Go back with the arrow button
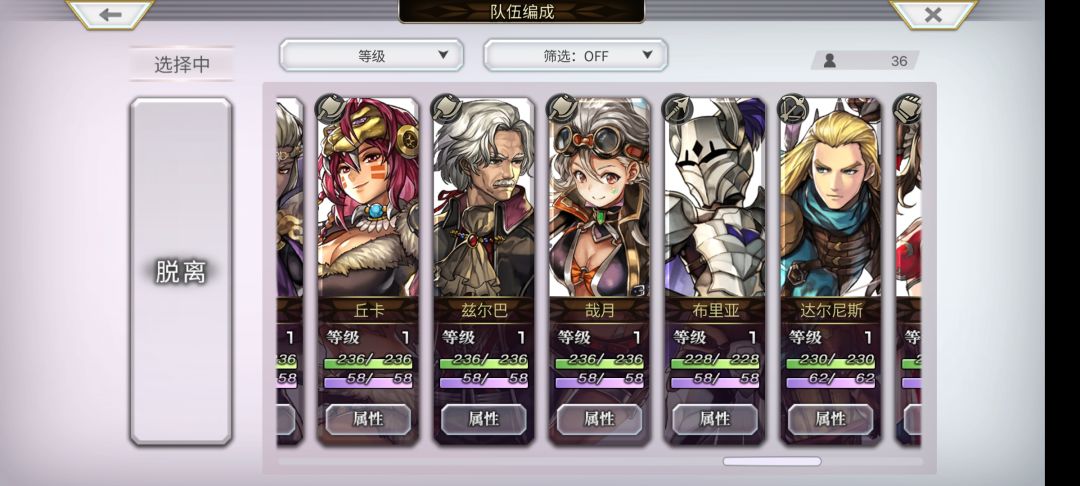The height and width of the screenshot is (486, 1080). pyautogui.click(x=110, y=14)
